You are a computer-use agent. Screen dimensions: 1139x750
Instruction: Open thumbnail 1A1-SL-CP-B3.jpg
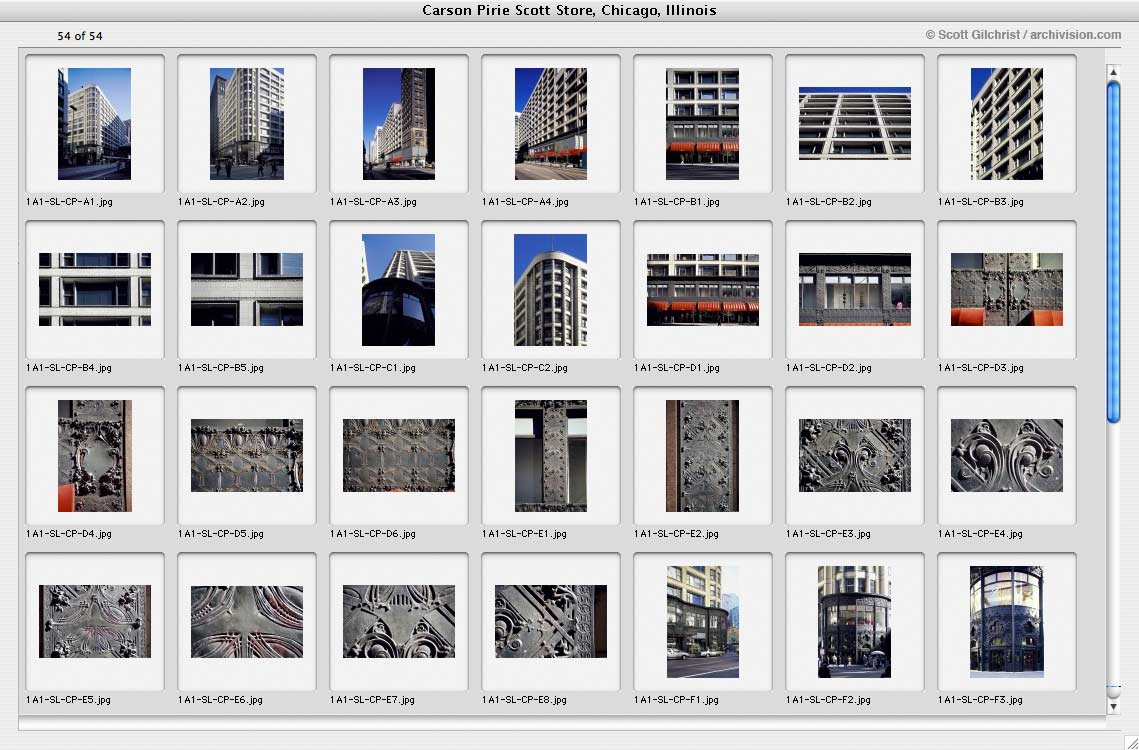[1007, 124]
